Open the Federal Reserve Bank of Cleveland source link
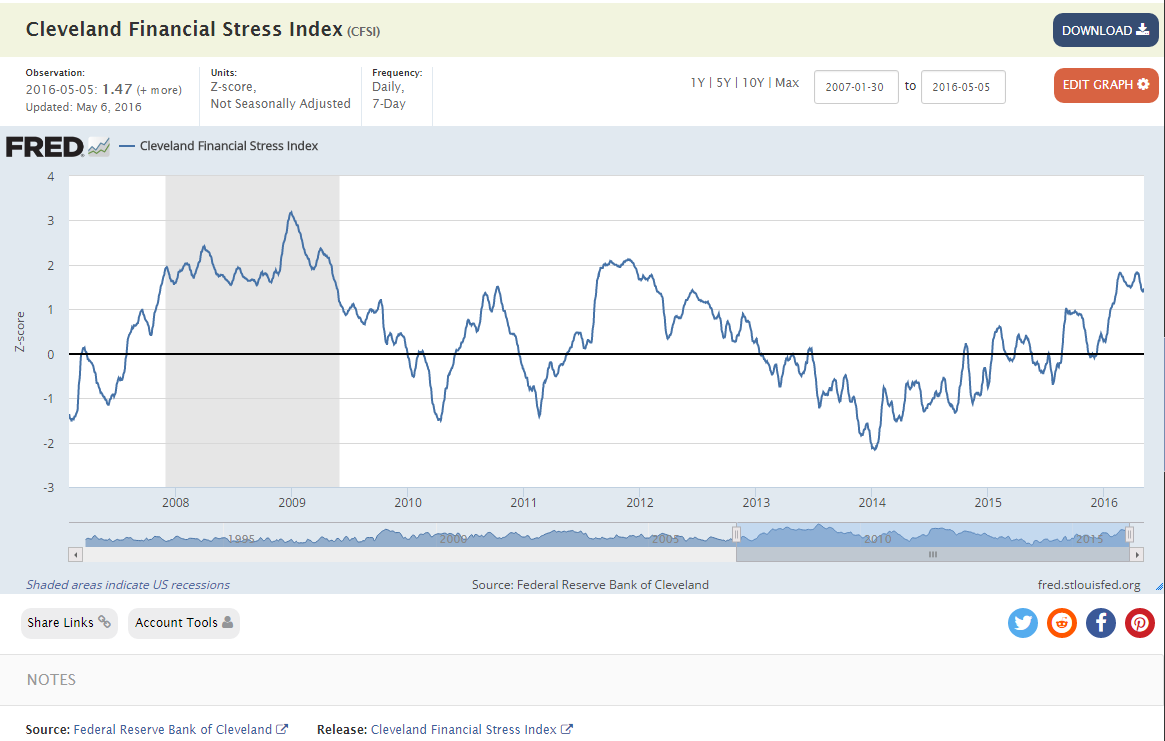This screenshot has height=741, width=1165. point(172,729)
